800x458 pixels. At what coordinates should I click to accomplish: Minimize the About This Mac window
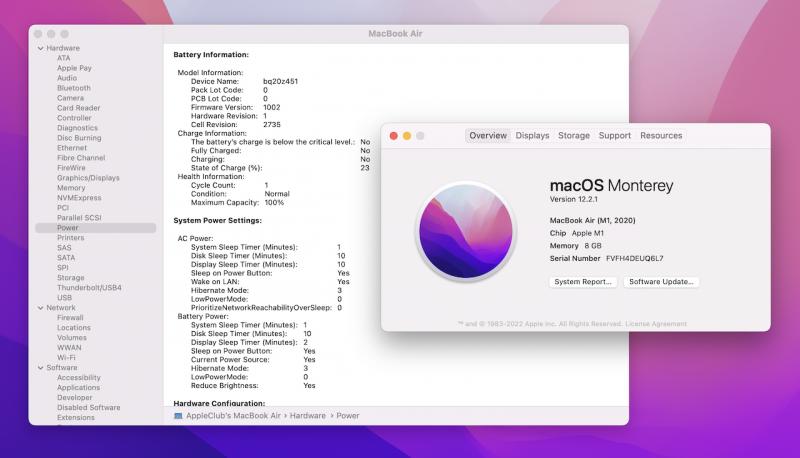pos(407,136)
